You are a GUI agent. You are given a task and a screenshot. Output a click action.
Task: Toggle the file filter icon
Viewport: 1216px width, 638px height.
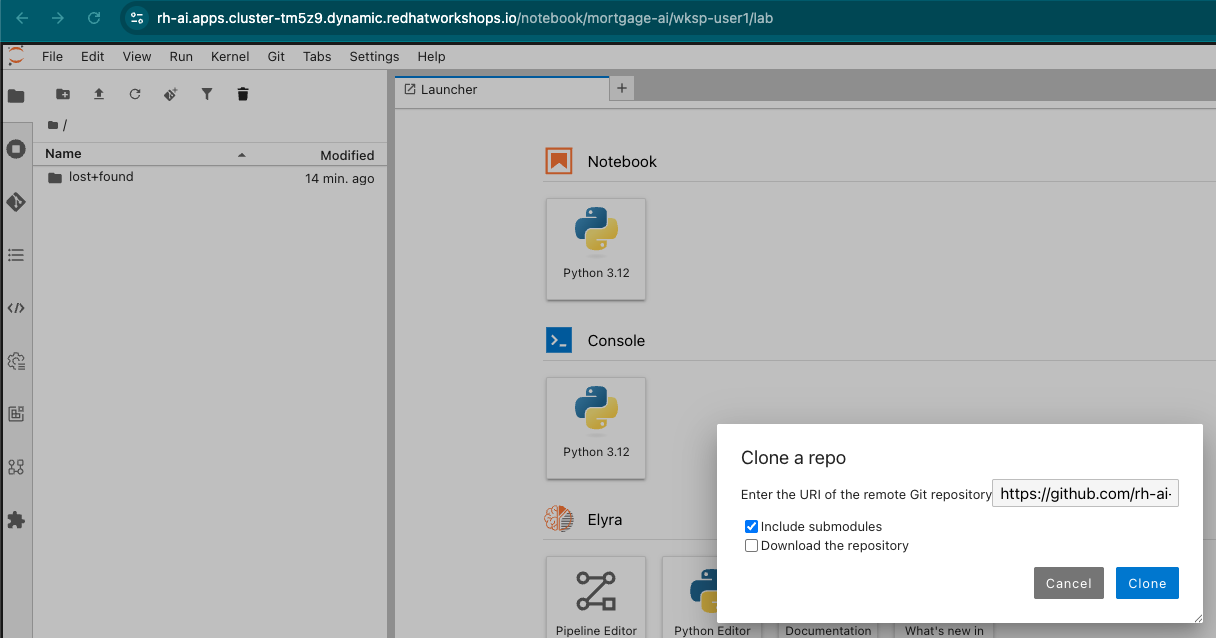click(x=207, y=94)
